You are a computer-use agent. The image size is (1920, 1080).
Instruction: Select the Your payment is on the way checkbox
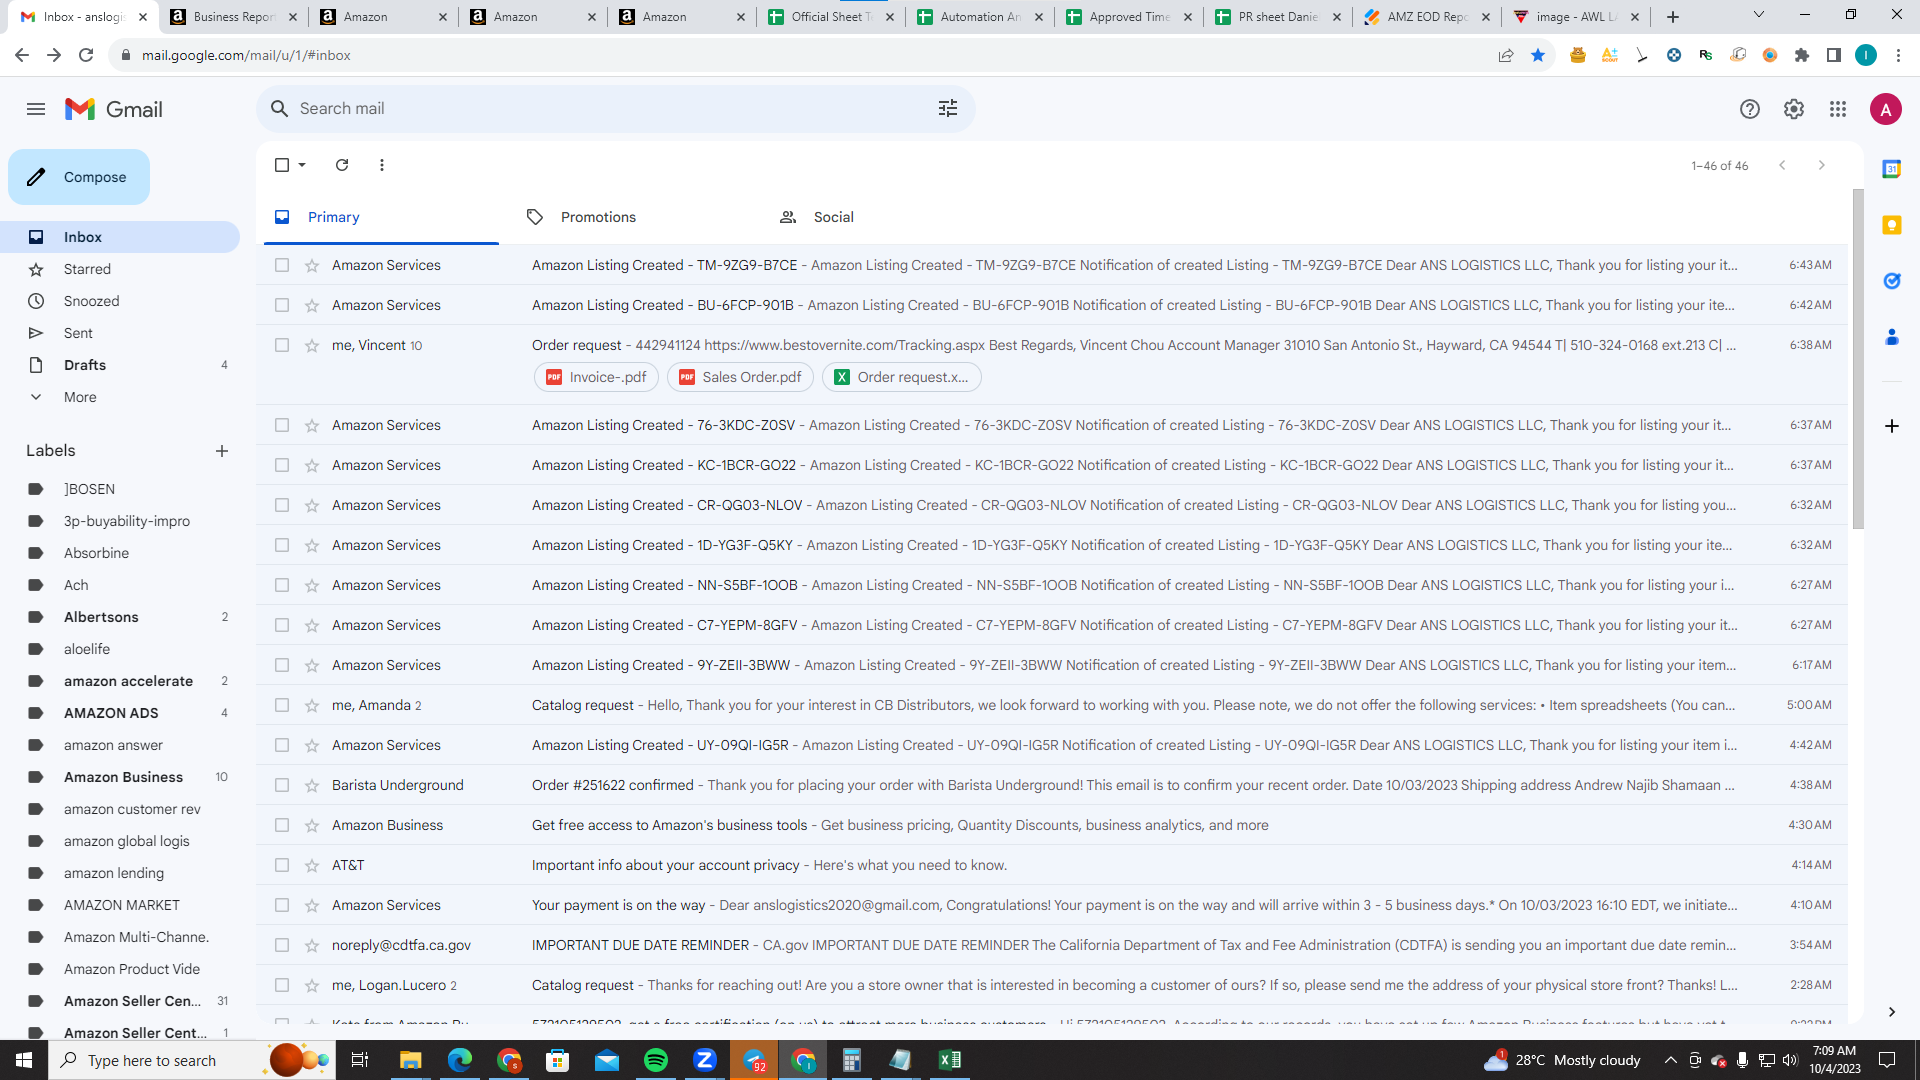(x=282, y=905)
